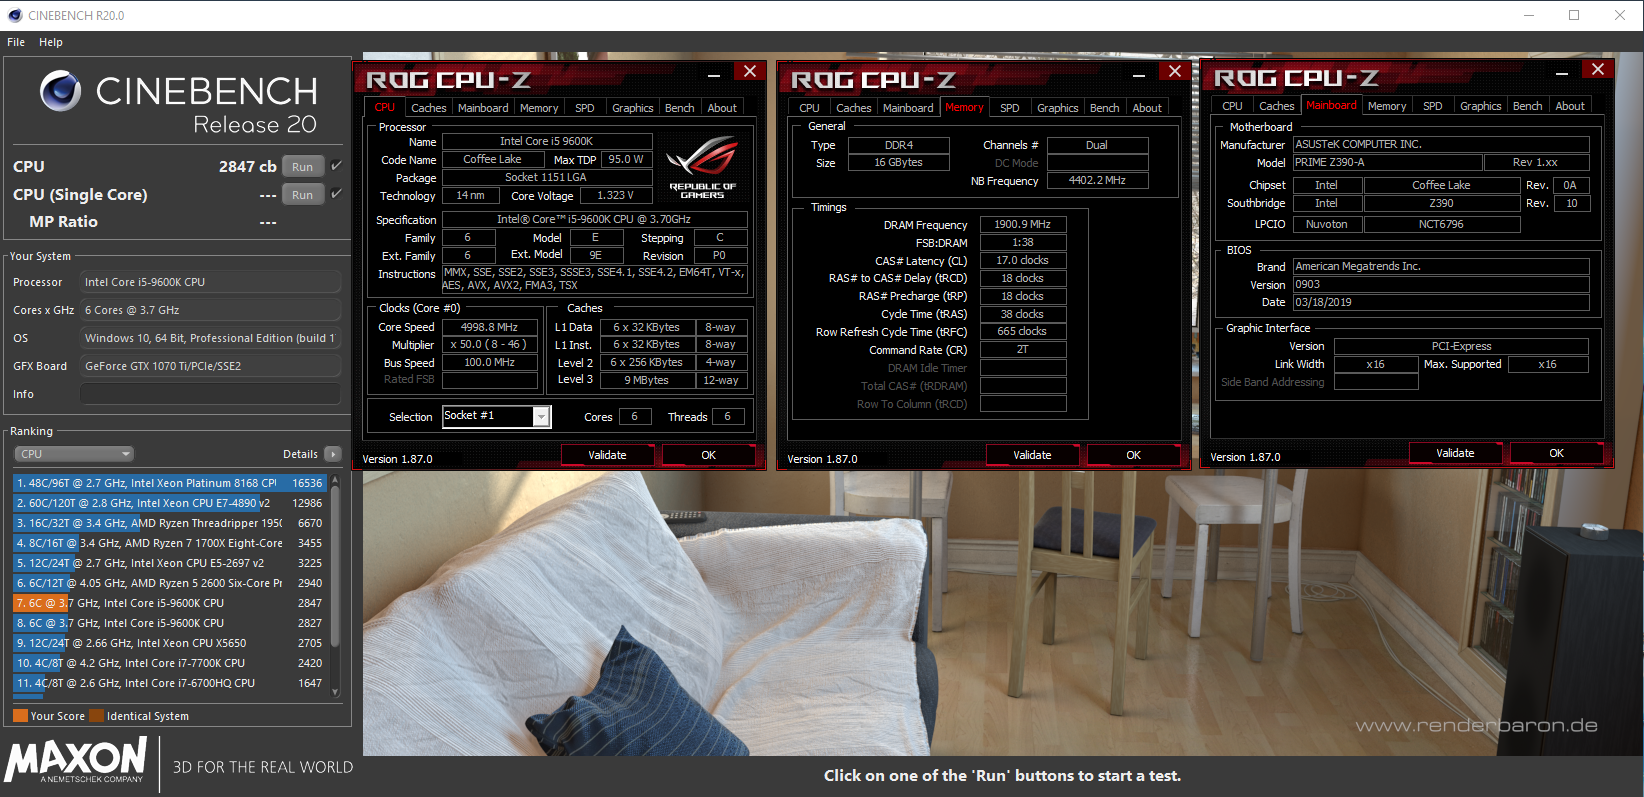Screen dimensions: 1644x797
Task: Select ranking row AMD Ryzen Threadripper 6670
Action: click(170, 523)
